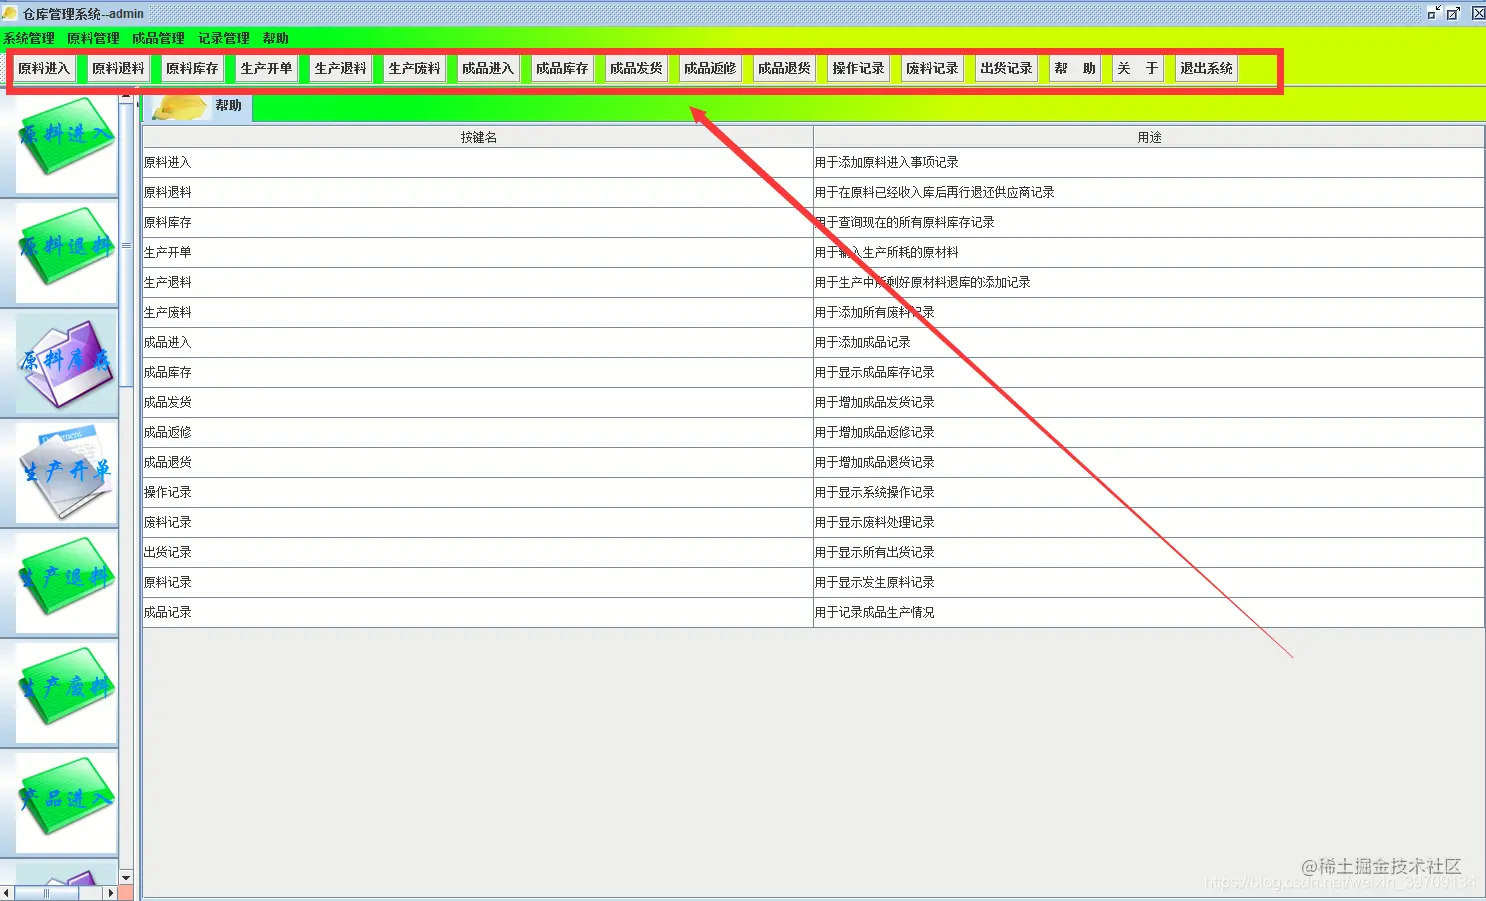Viewport: 1486px width, 901px height.
Task: Click 成品进入 toolbar button
Action: (x=488, y=68)
